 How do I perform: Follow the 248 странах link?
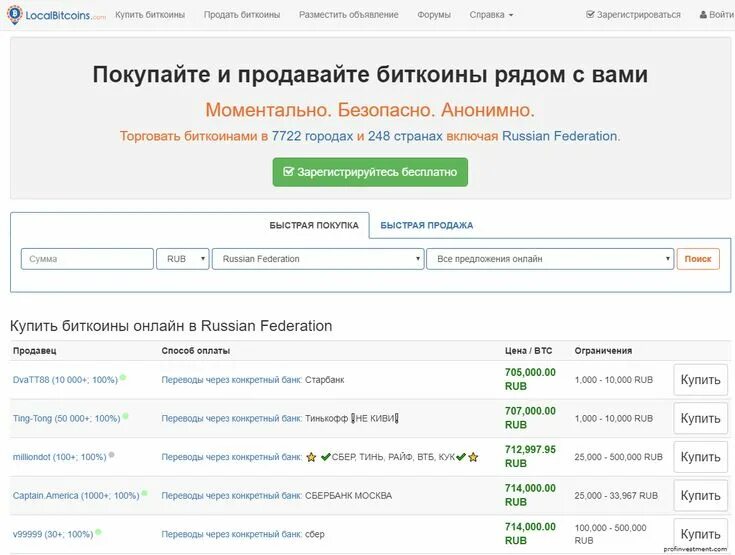point(405,136)
